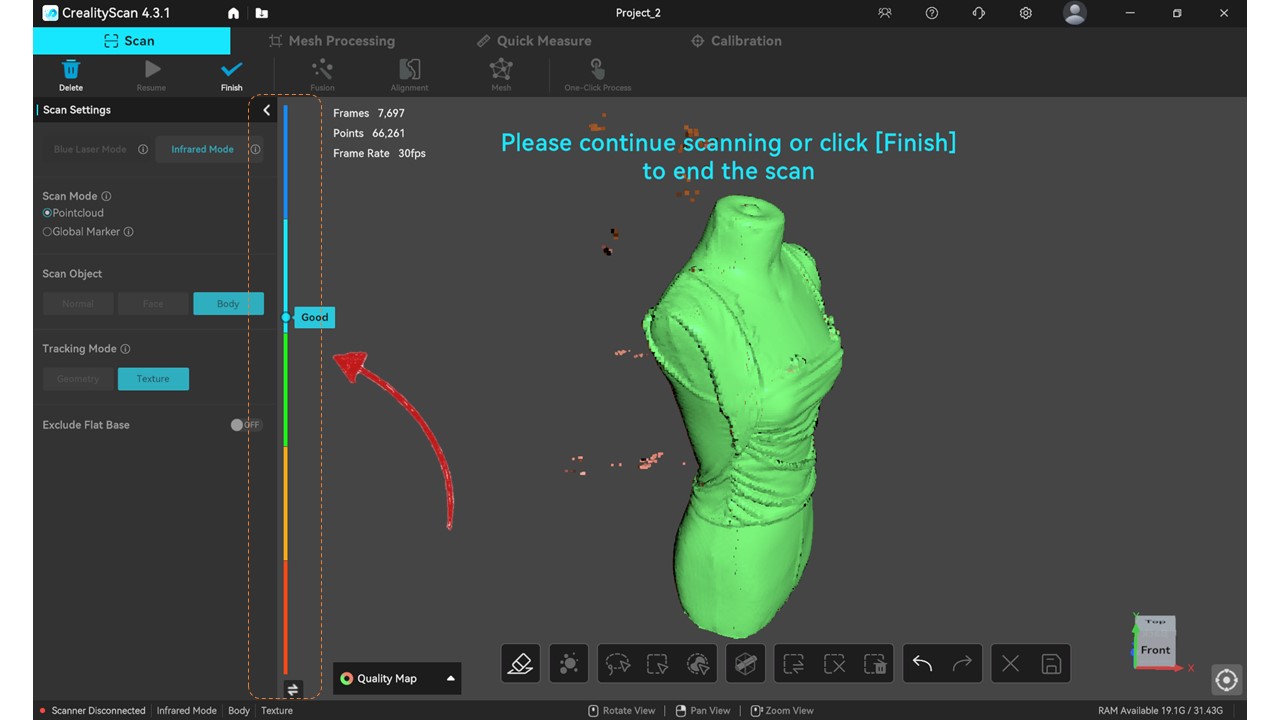Choose the rectangle selection tool
Screen dimensions: 1280x720
click(657, 663)
